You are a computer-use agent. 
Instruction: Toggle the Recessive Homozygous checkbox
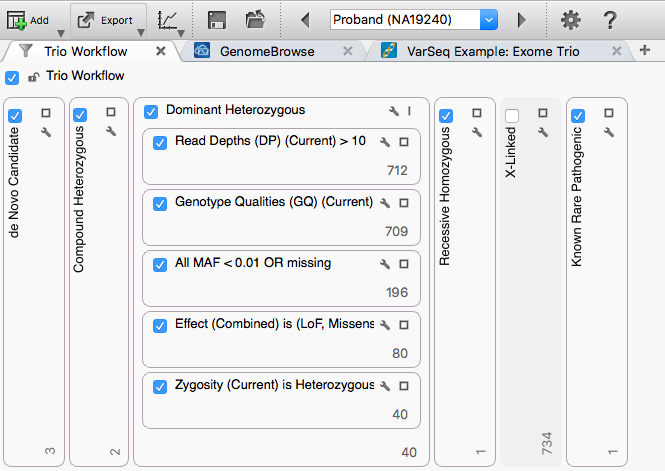pos(446,116)
